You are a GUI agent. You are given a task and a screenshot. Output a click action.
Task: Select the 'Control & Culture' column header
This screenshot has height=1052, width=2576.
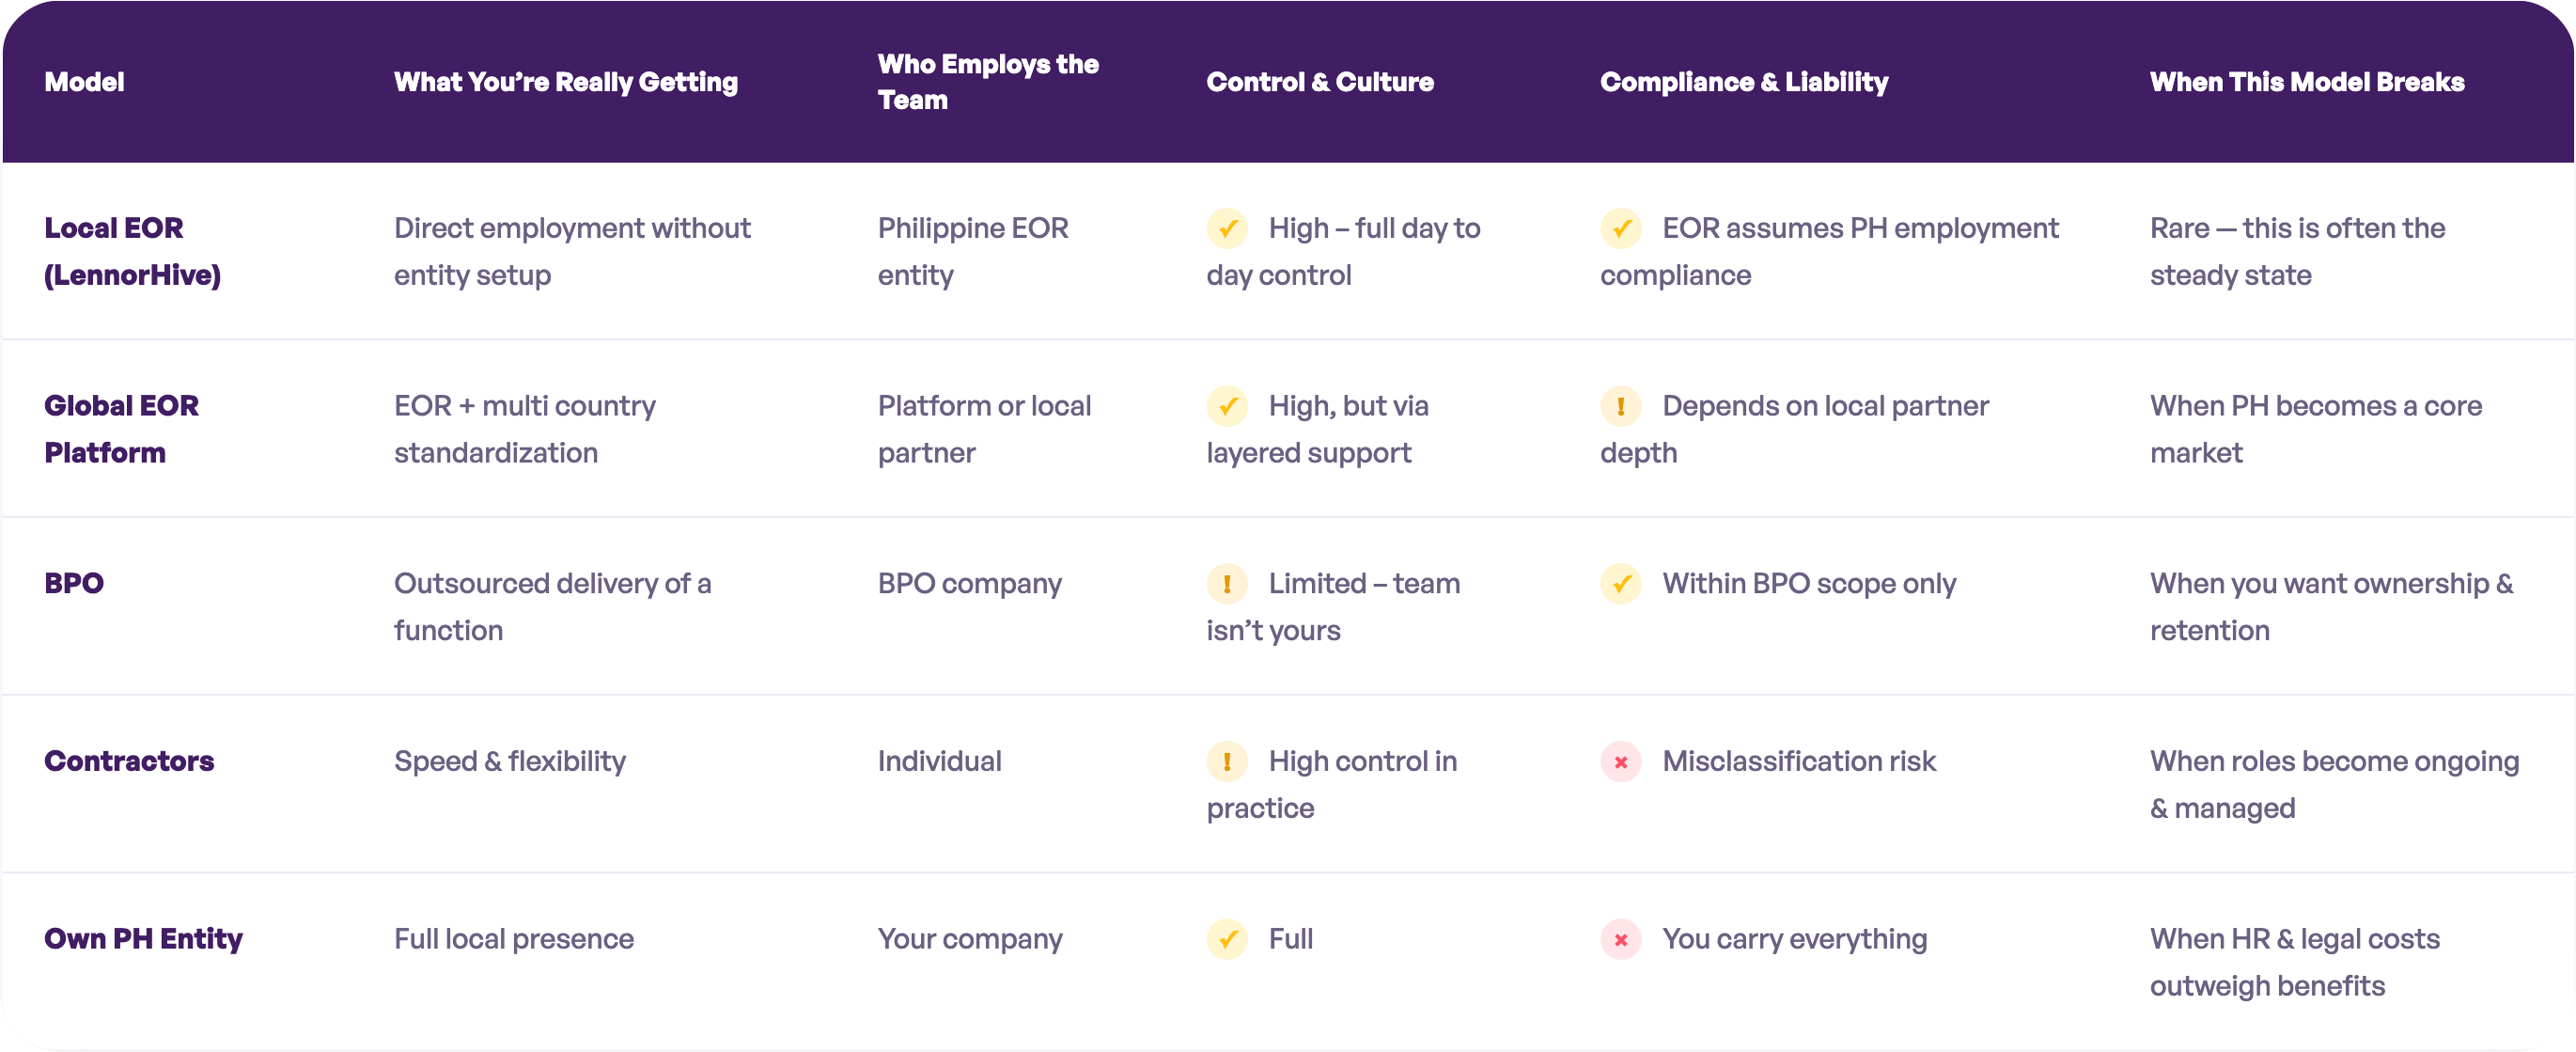click(1319, 82)
